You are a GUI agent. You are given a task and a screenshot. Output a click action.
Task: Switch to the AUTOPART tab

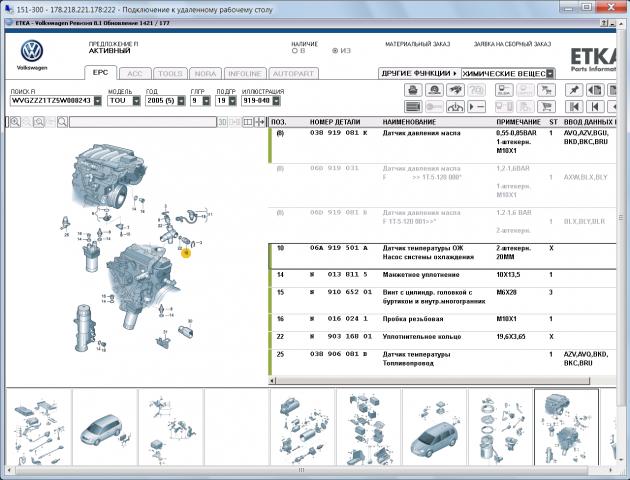click(293, 74)
